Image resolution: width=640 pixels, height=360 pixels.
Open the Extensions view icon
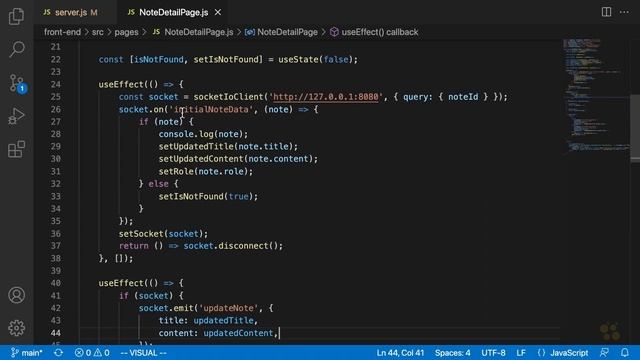point(16,149)
